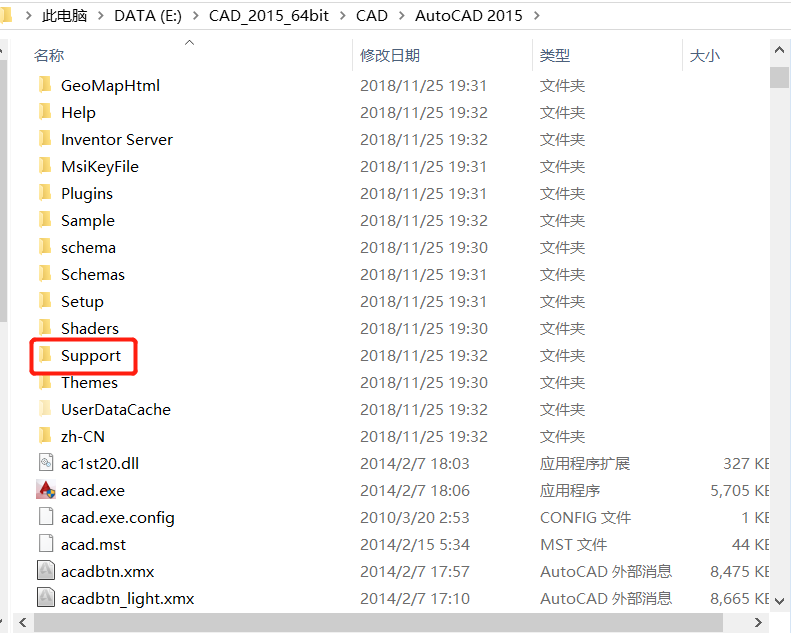The height and width of the screenshot is (633, 791).
Task: Select the UserDataCache folder name
Action: coord(116,409)
